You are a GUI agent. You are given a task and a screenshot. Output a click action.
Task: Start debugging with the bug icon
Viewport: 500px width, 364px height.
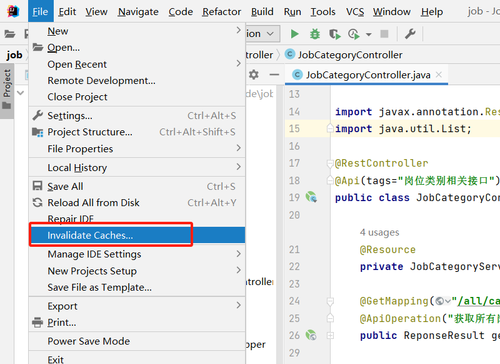315,34
